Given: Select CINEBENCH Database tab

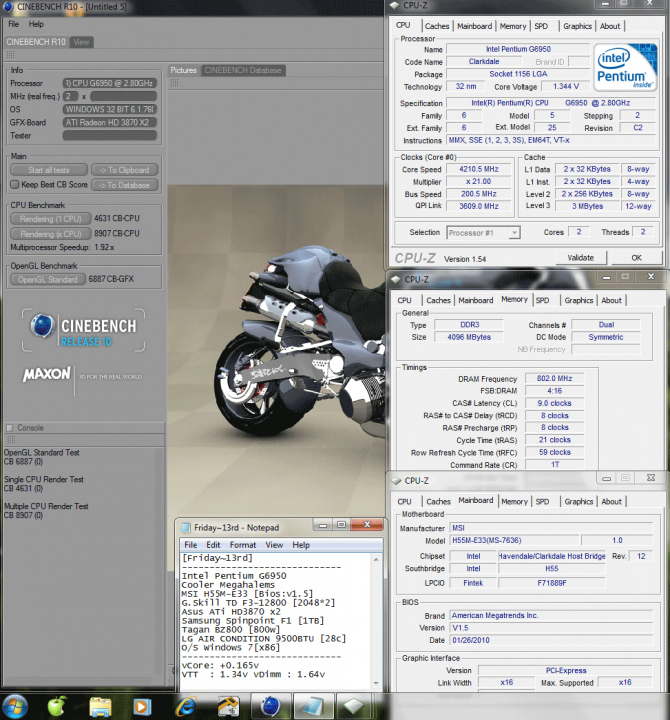Looking at the screenshot, I should (x=243, y=70).
